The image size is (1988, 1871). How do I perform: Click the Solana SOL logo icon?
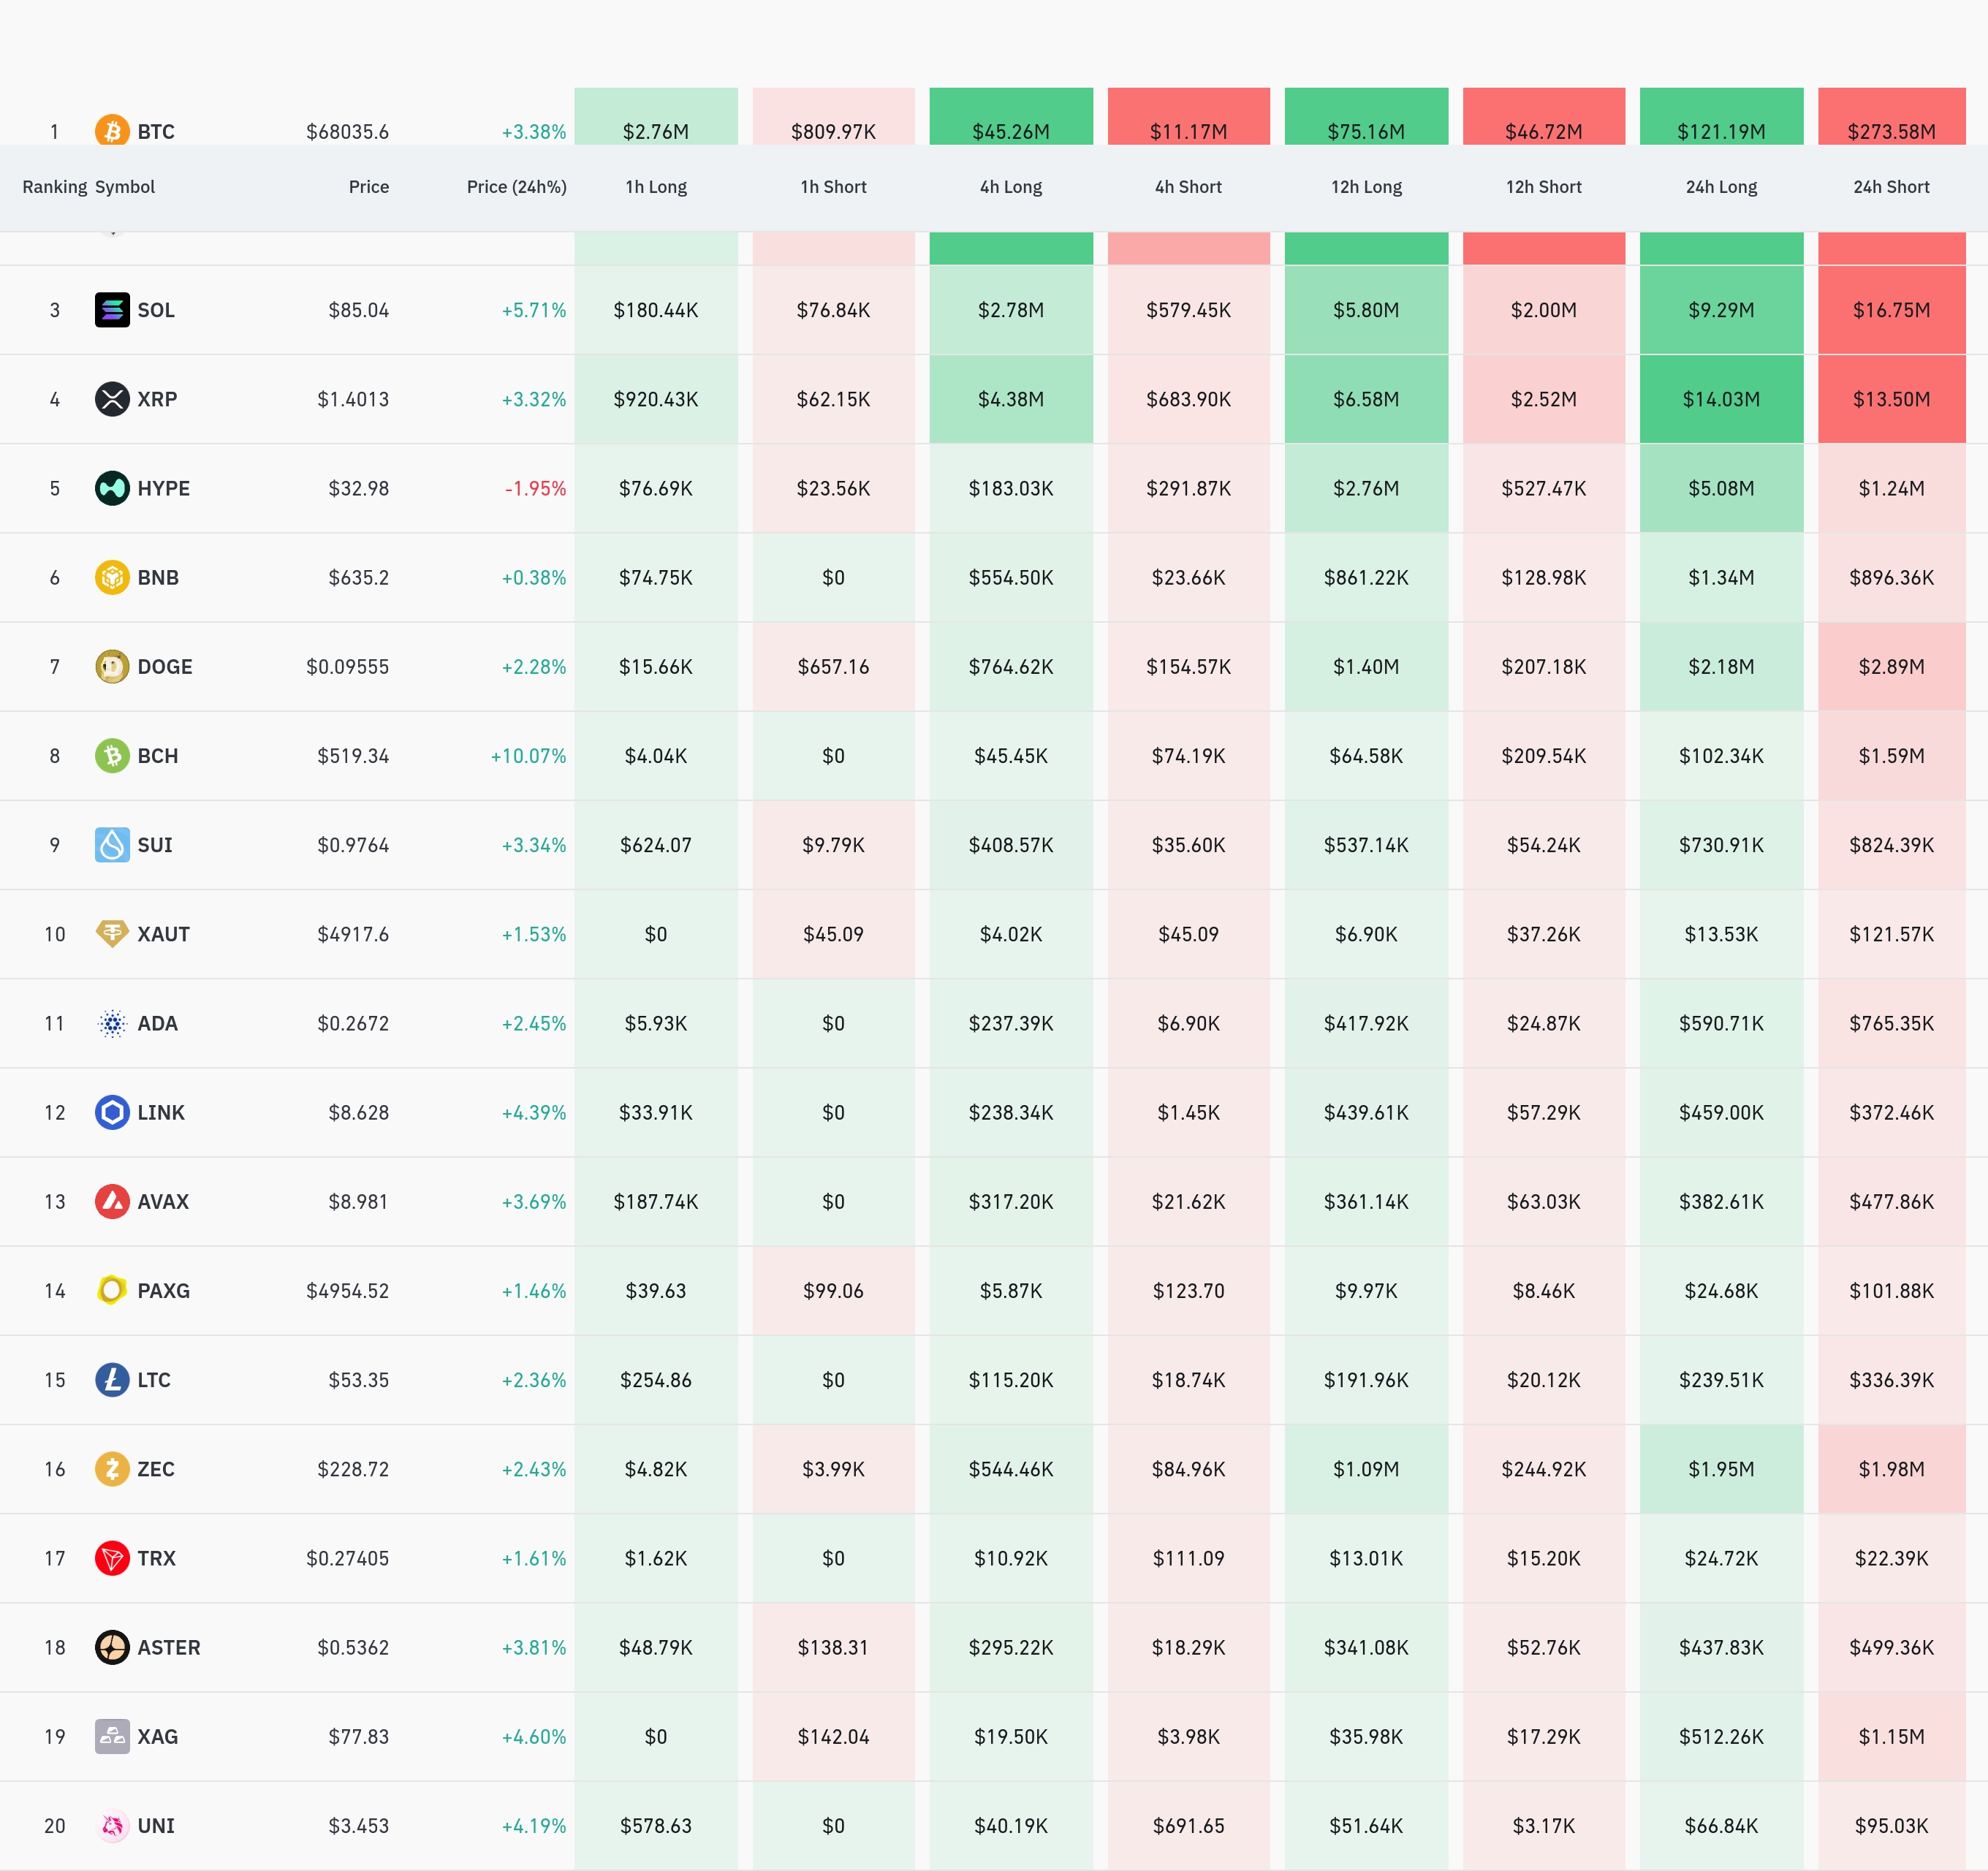[x=112, y=310]
